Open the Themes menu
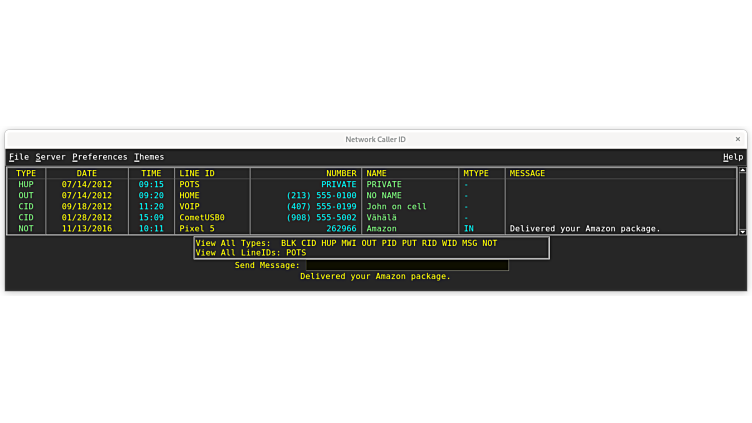752x423 pixels. click(149, 157)
